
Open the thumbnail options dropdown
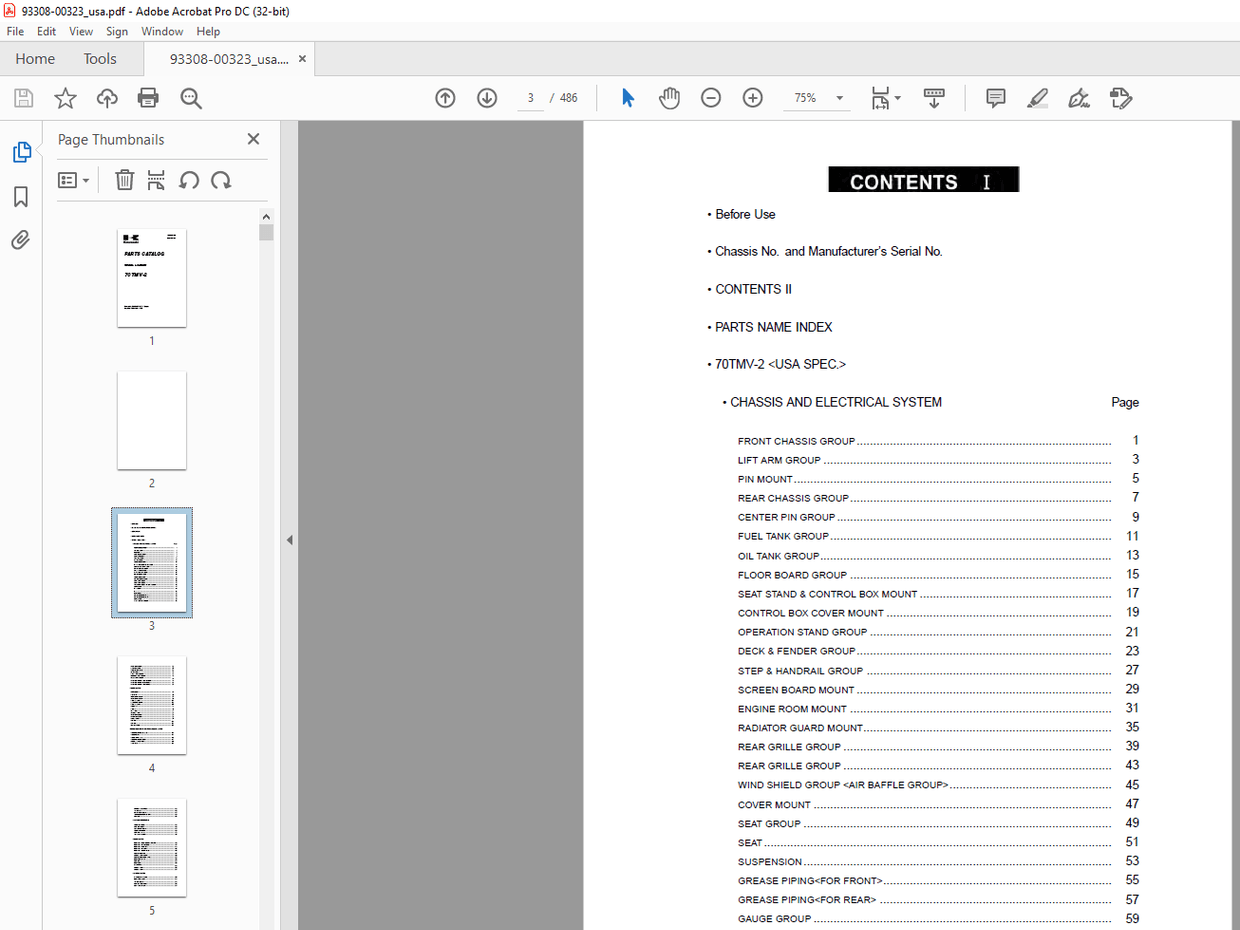(72, 180)
